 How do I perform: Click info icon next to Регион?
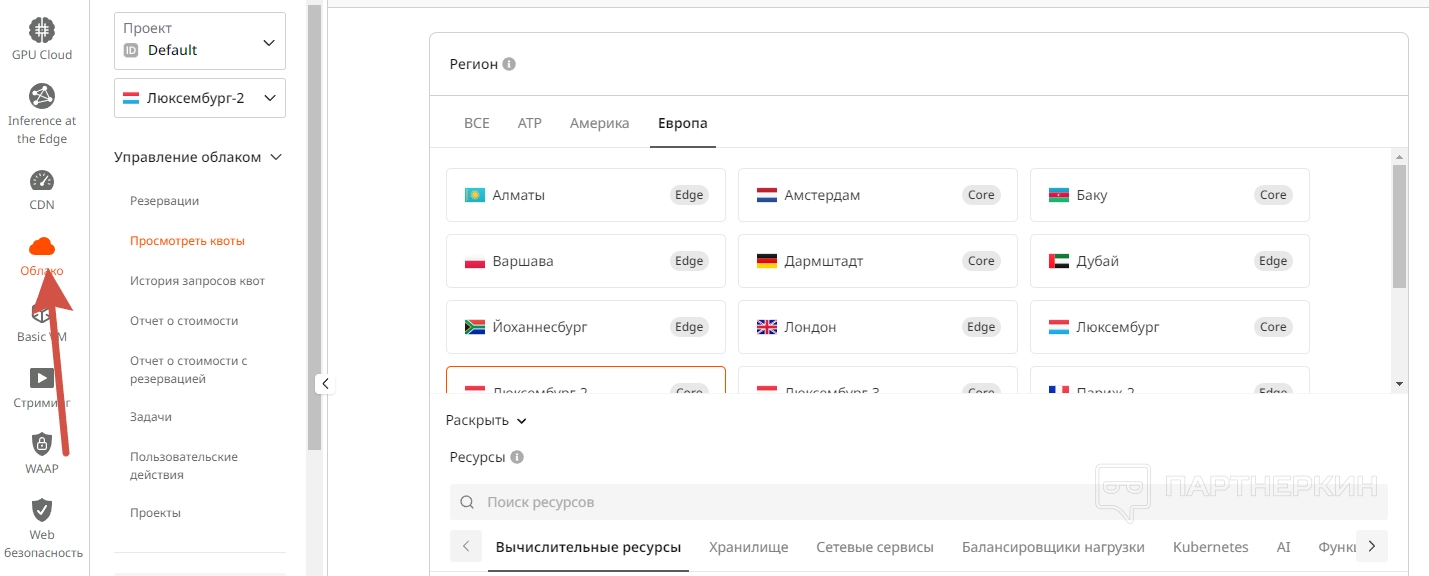509,64
